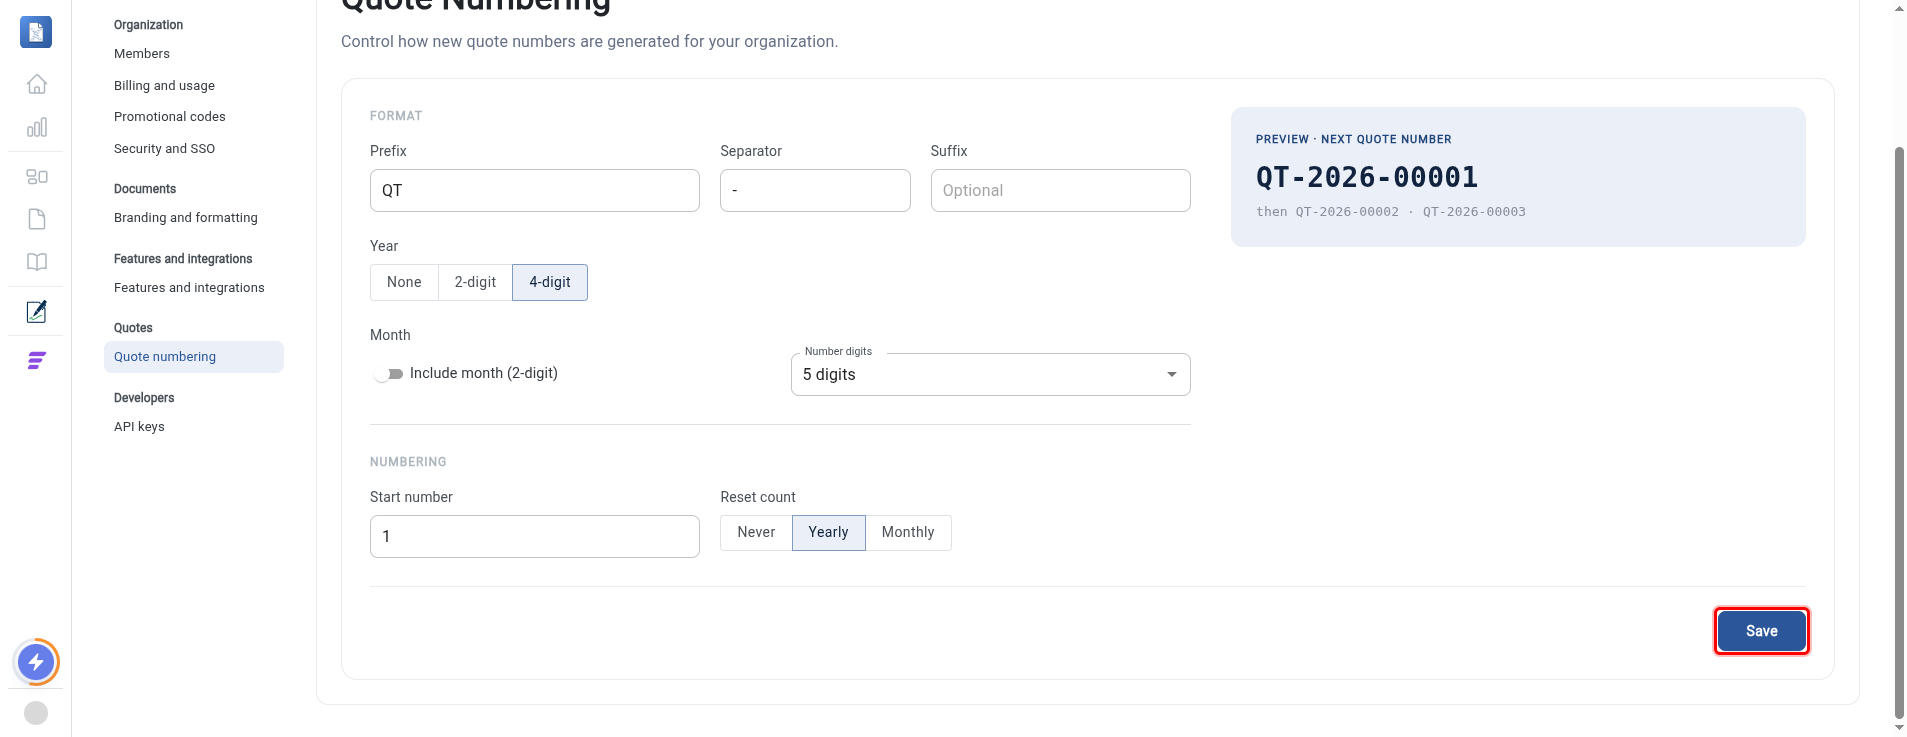1907x737 pixels.
Task: Click the Separator input field
Action: pos(815,190)
